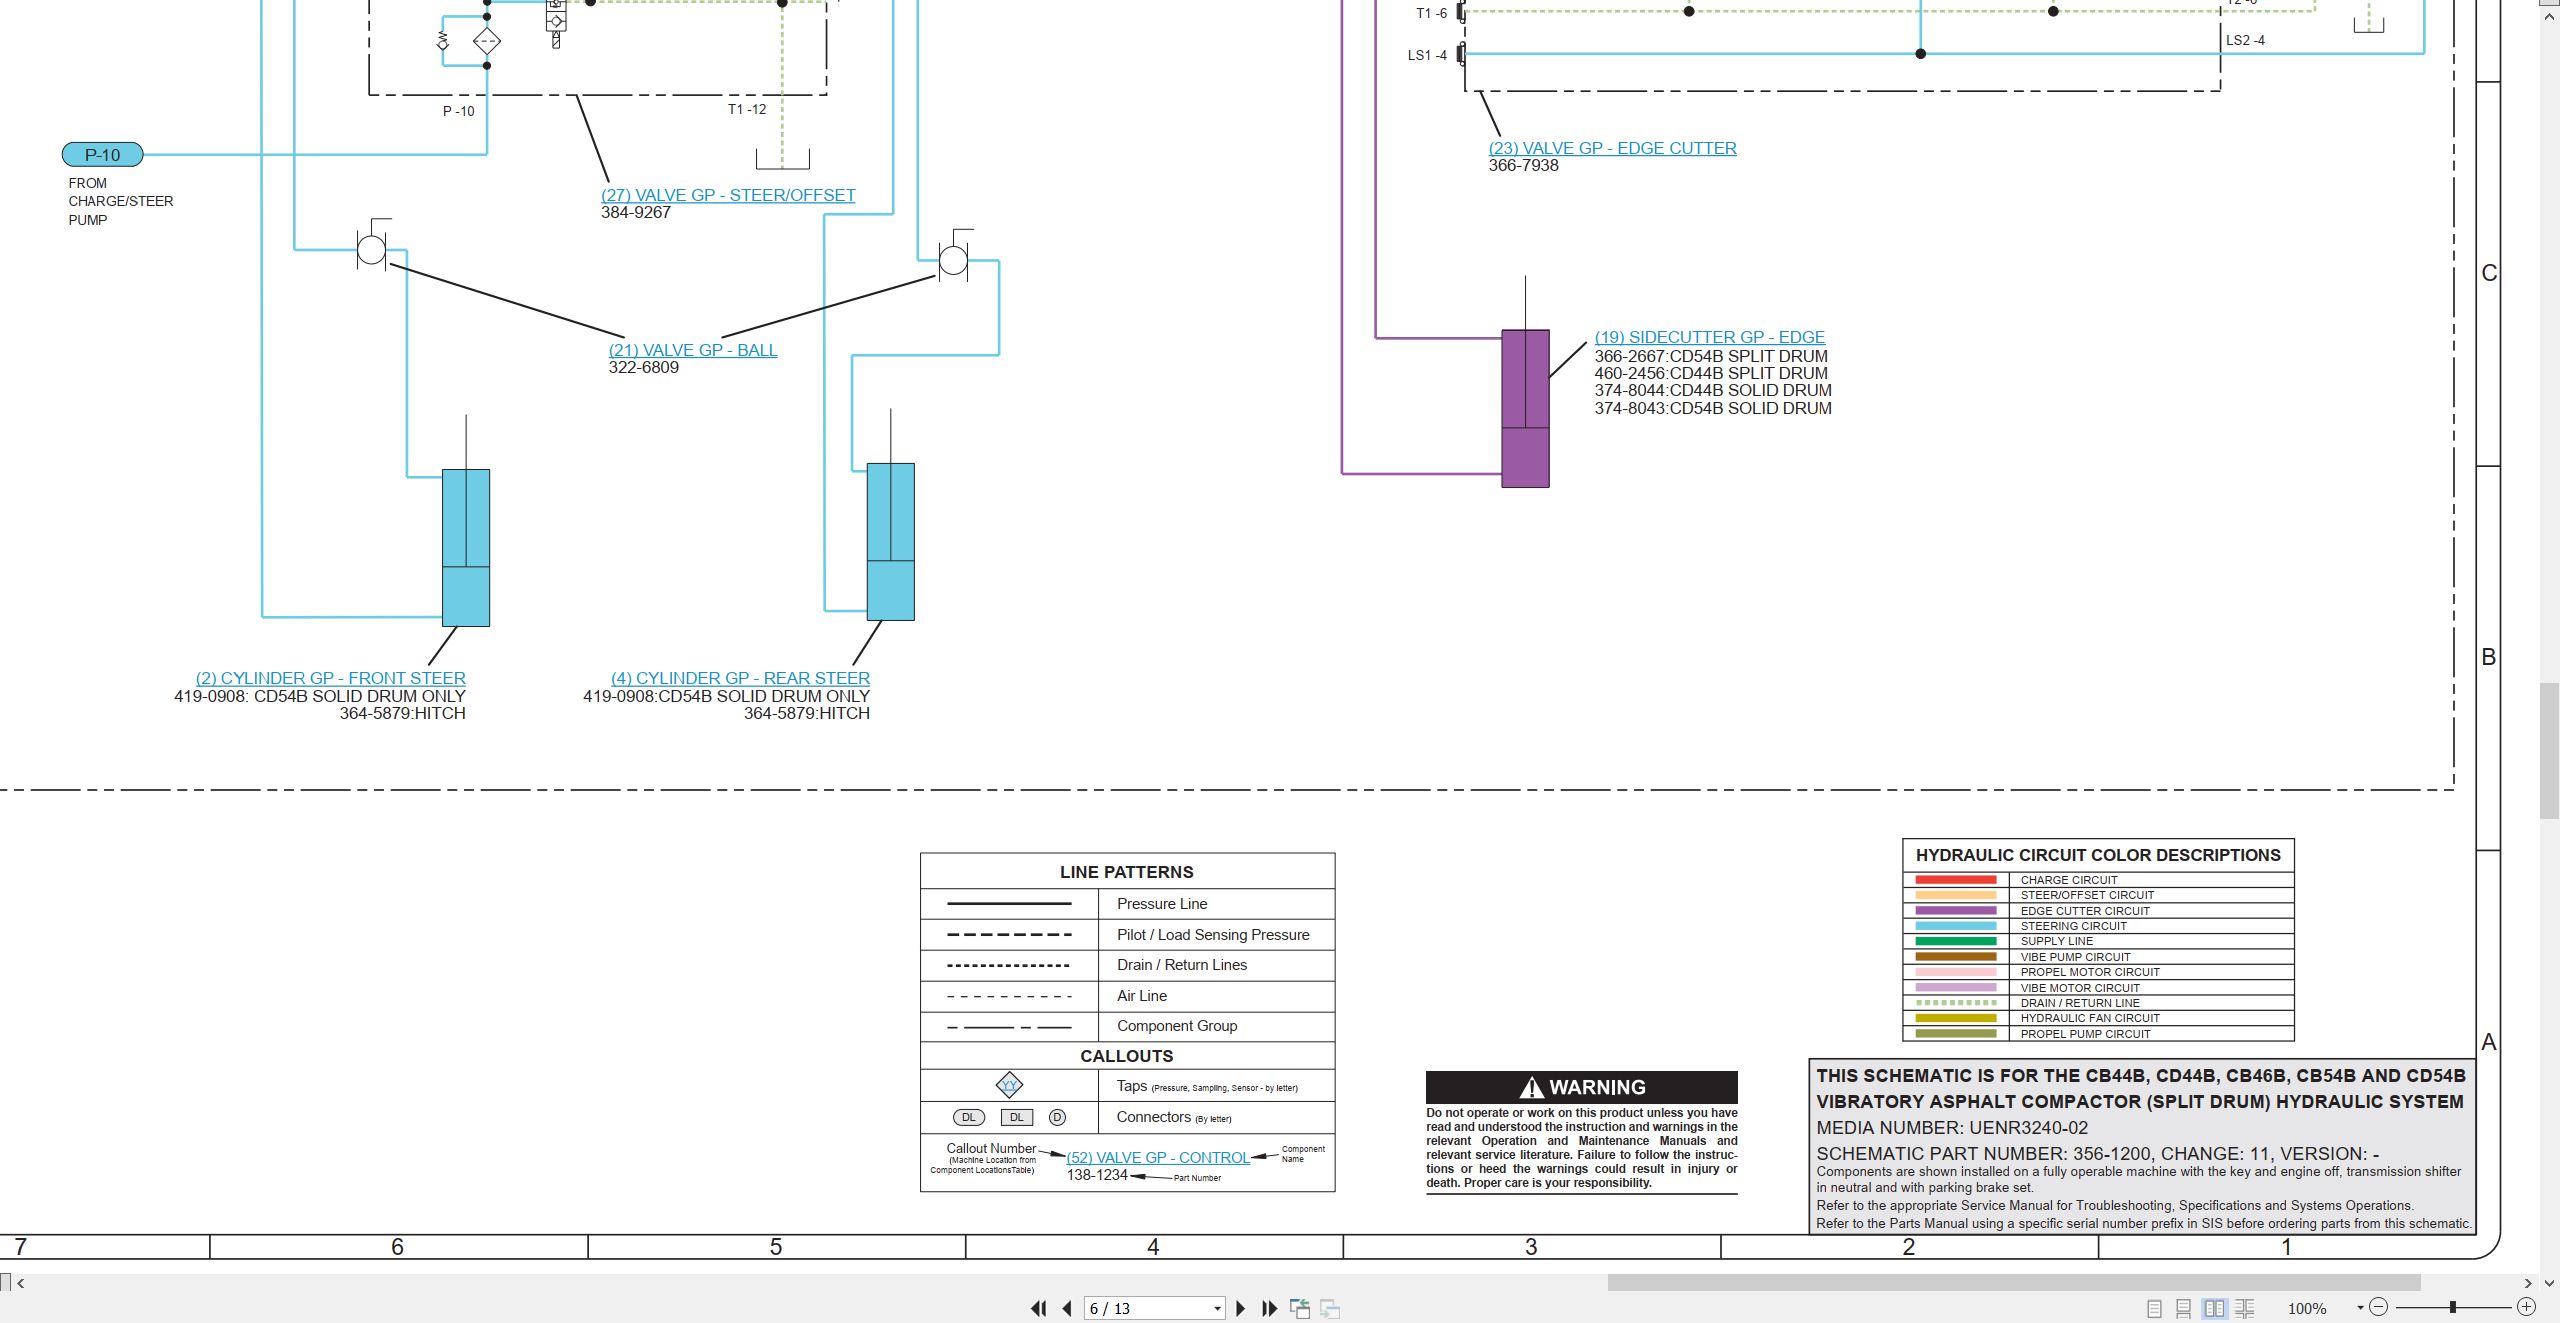Toggle two-page facing view
This screenshot has height=1323, width=2560.
click(2214, 1308)
